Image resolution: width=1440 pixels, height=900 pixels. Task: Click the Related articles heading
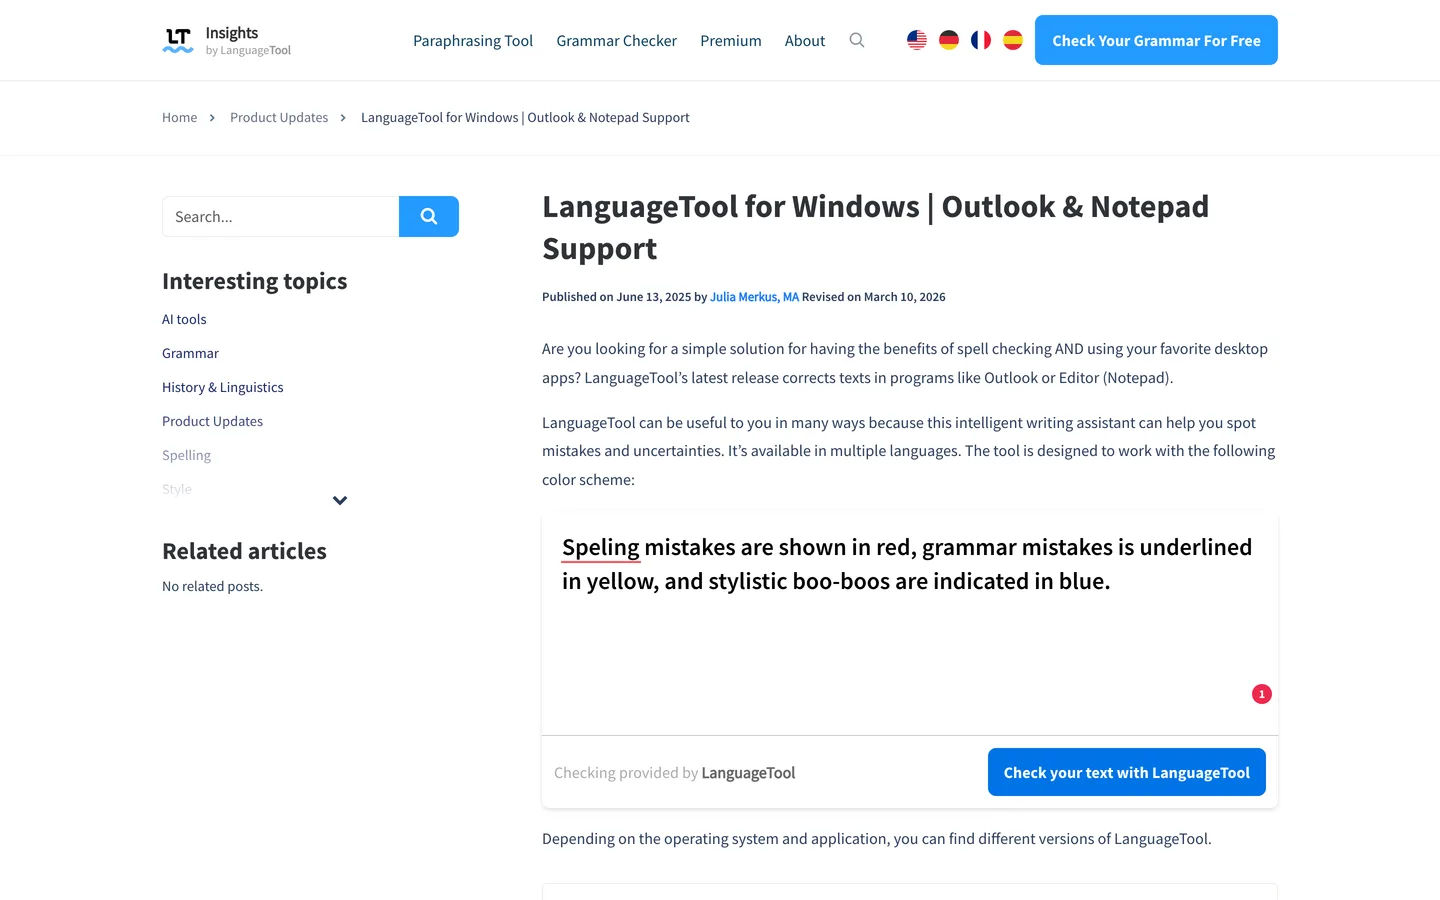[244, 551]
